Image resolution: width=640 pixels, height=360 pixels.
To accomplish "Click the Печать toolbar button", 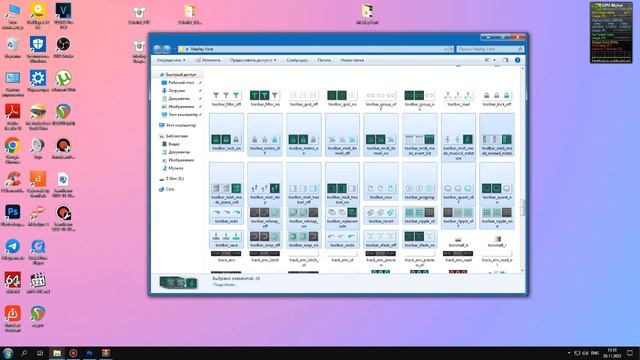I will pos(324,60).
